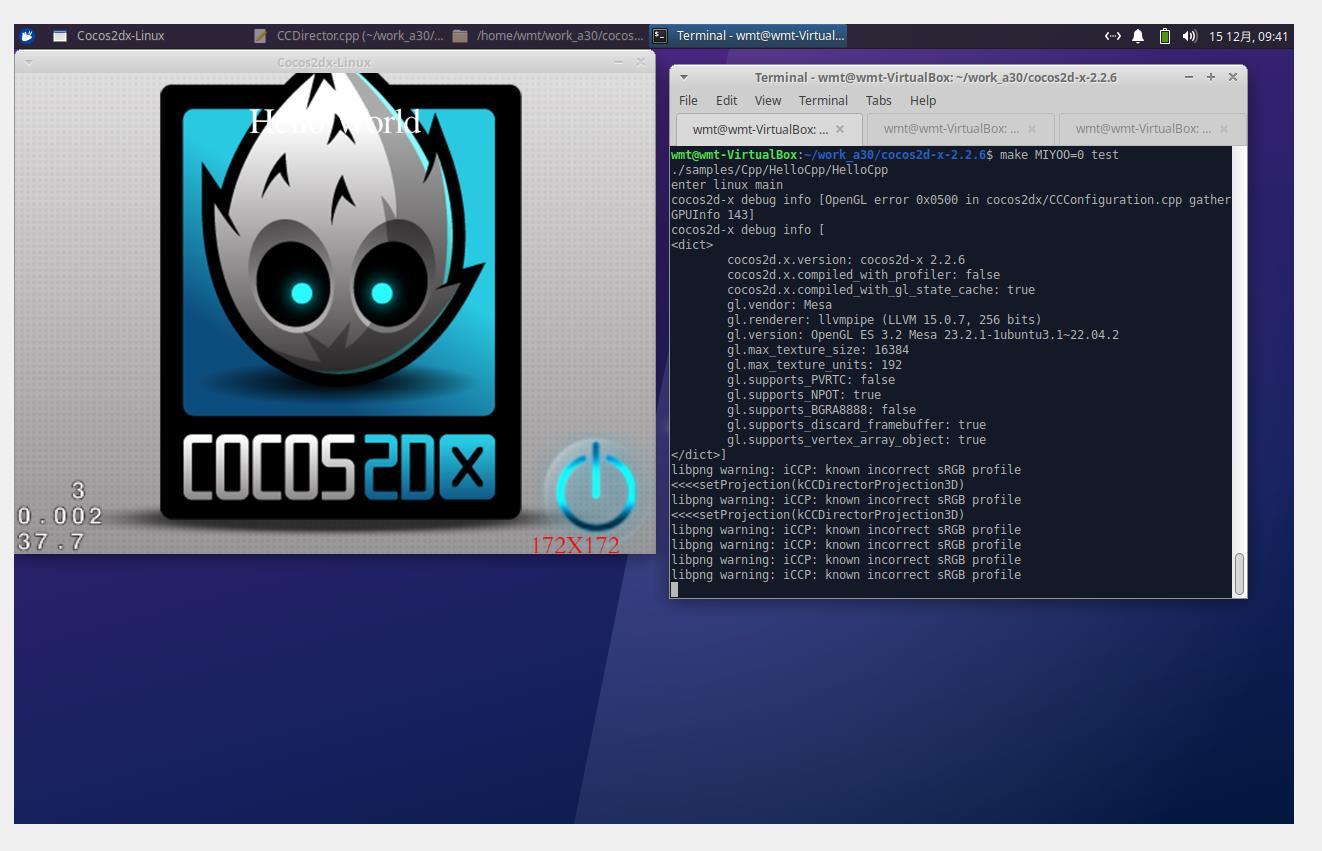
Task: Open the terminal File menu
Action: [688, 100]
